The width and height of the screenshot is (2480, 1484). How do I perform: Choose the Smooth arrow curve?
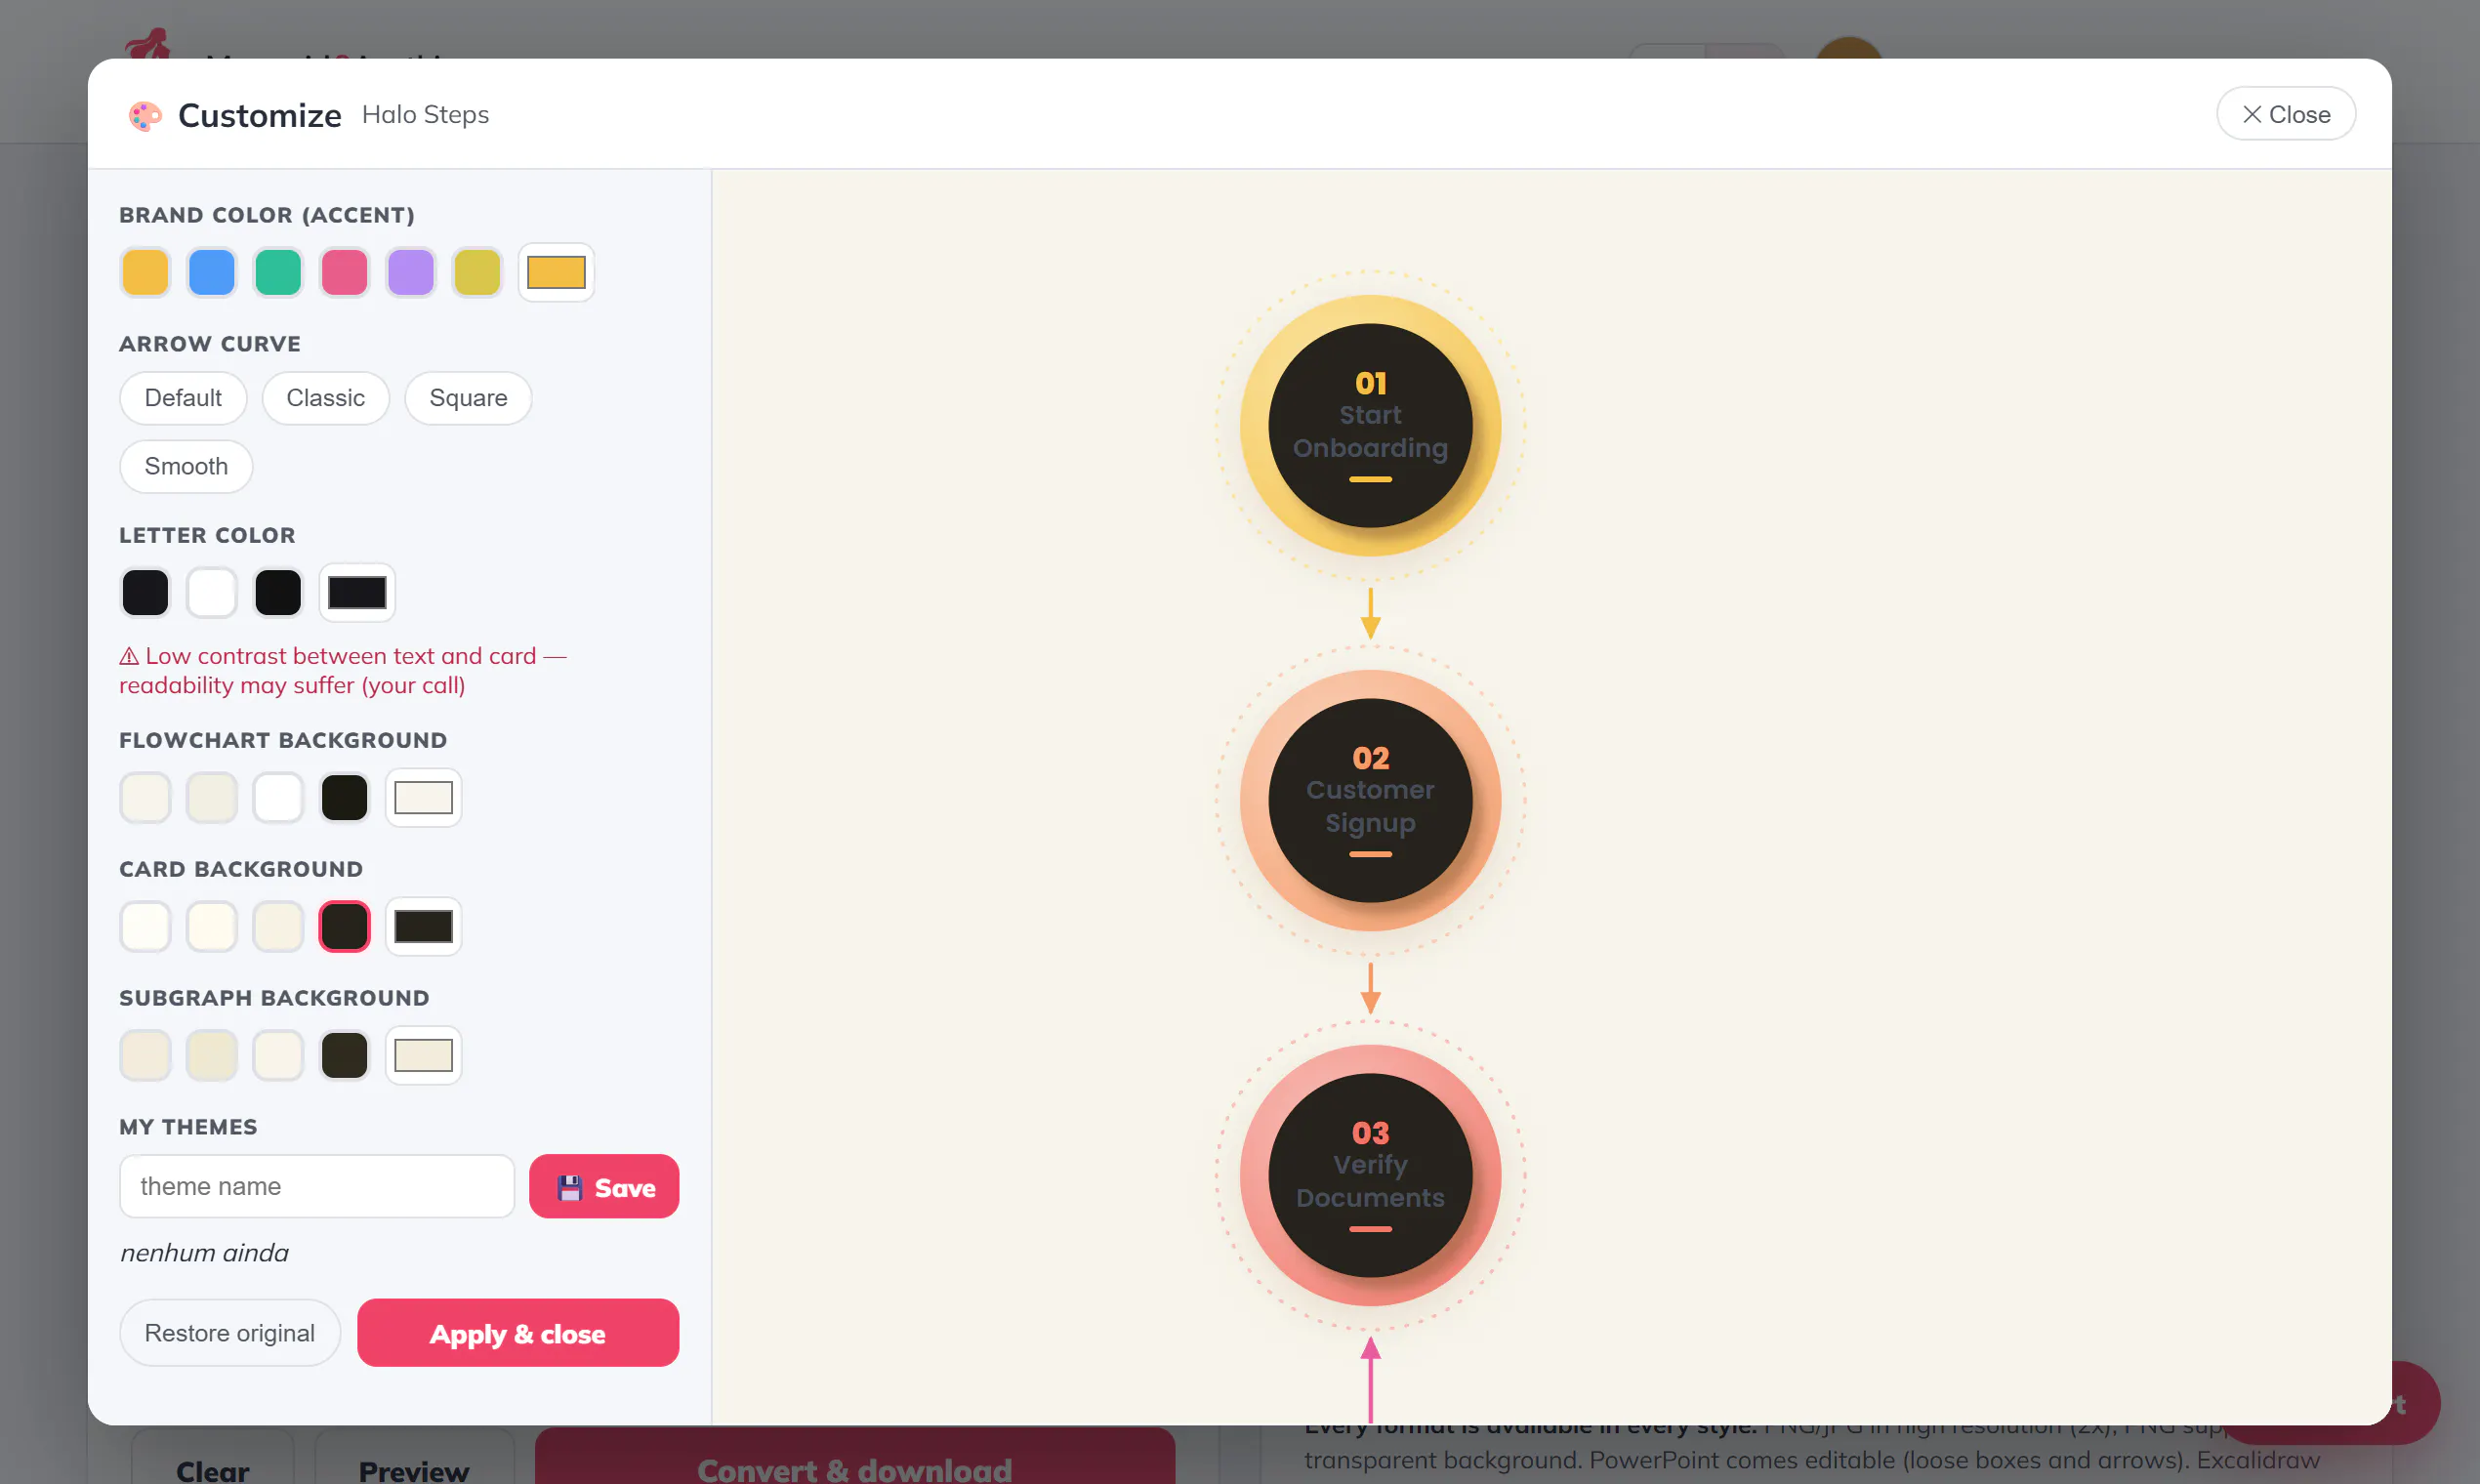click(186, 467)
